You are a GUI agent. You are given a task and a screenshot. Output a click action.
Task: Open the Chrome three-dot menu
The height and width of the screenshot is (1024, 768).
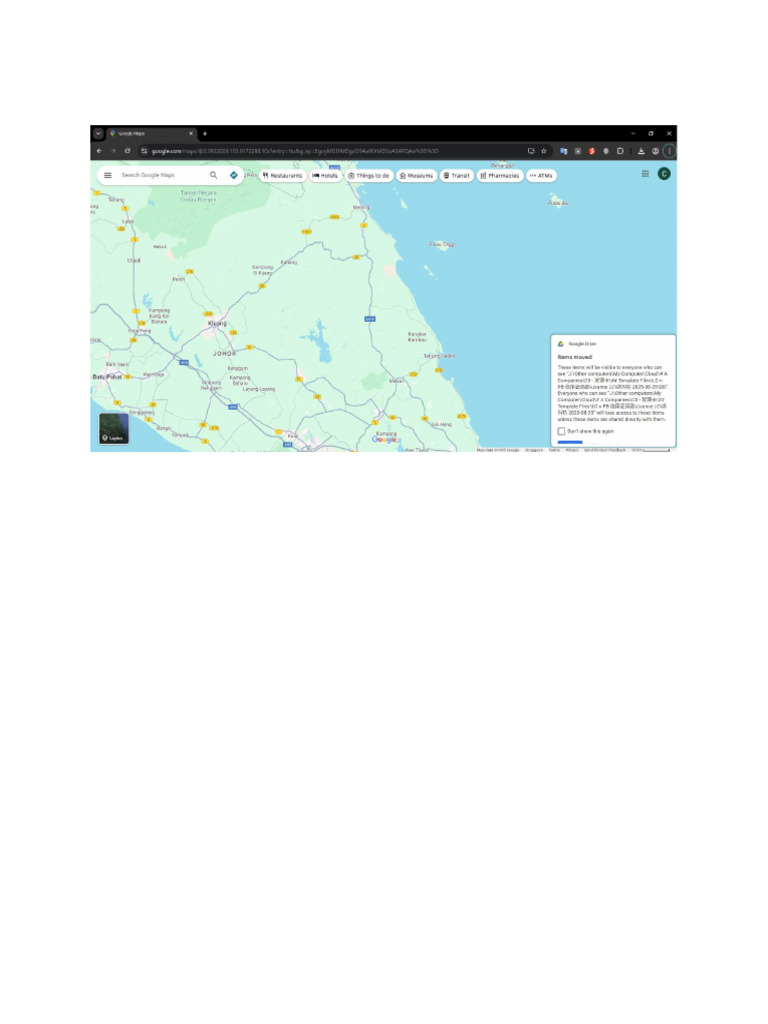[669, 151]
